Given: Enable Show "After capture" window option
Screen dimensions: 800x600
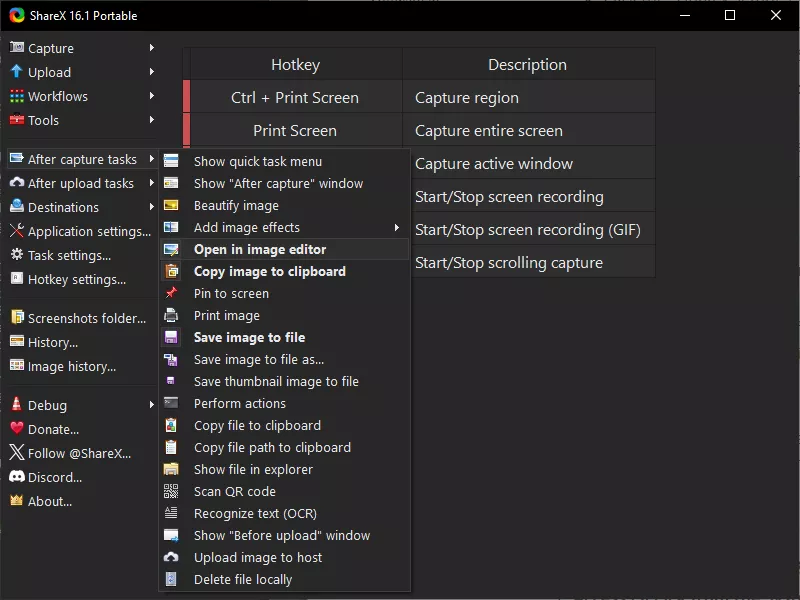Looking at the screenshot, I should pos(285,183).
